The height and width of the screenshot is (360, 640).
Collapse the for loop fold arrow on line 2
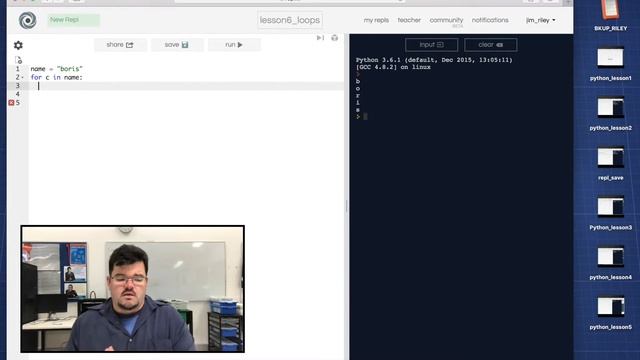click(22, 77)
